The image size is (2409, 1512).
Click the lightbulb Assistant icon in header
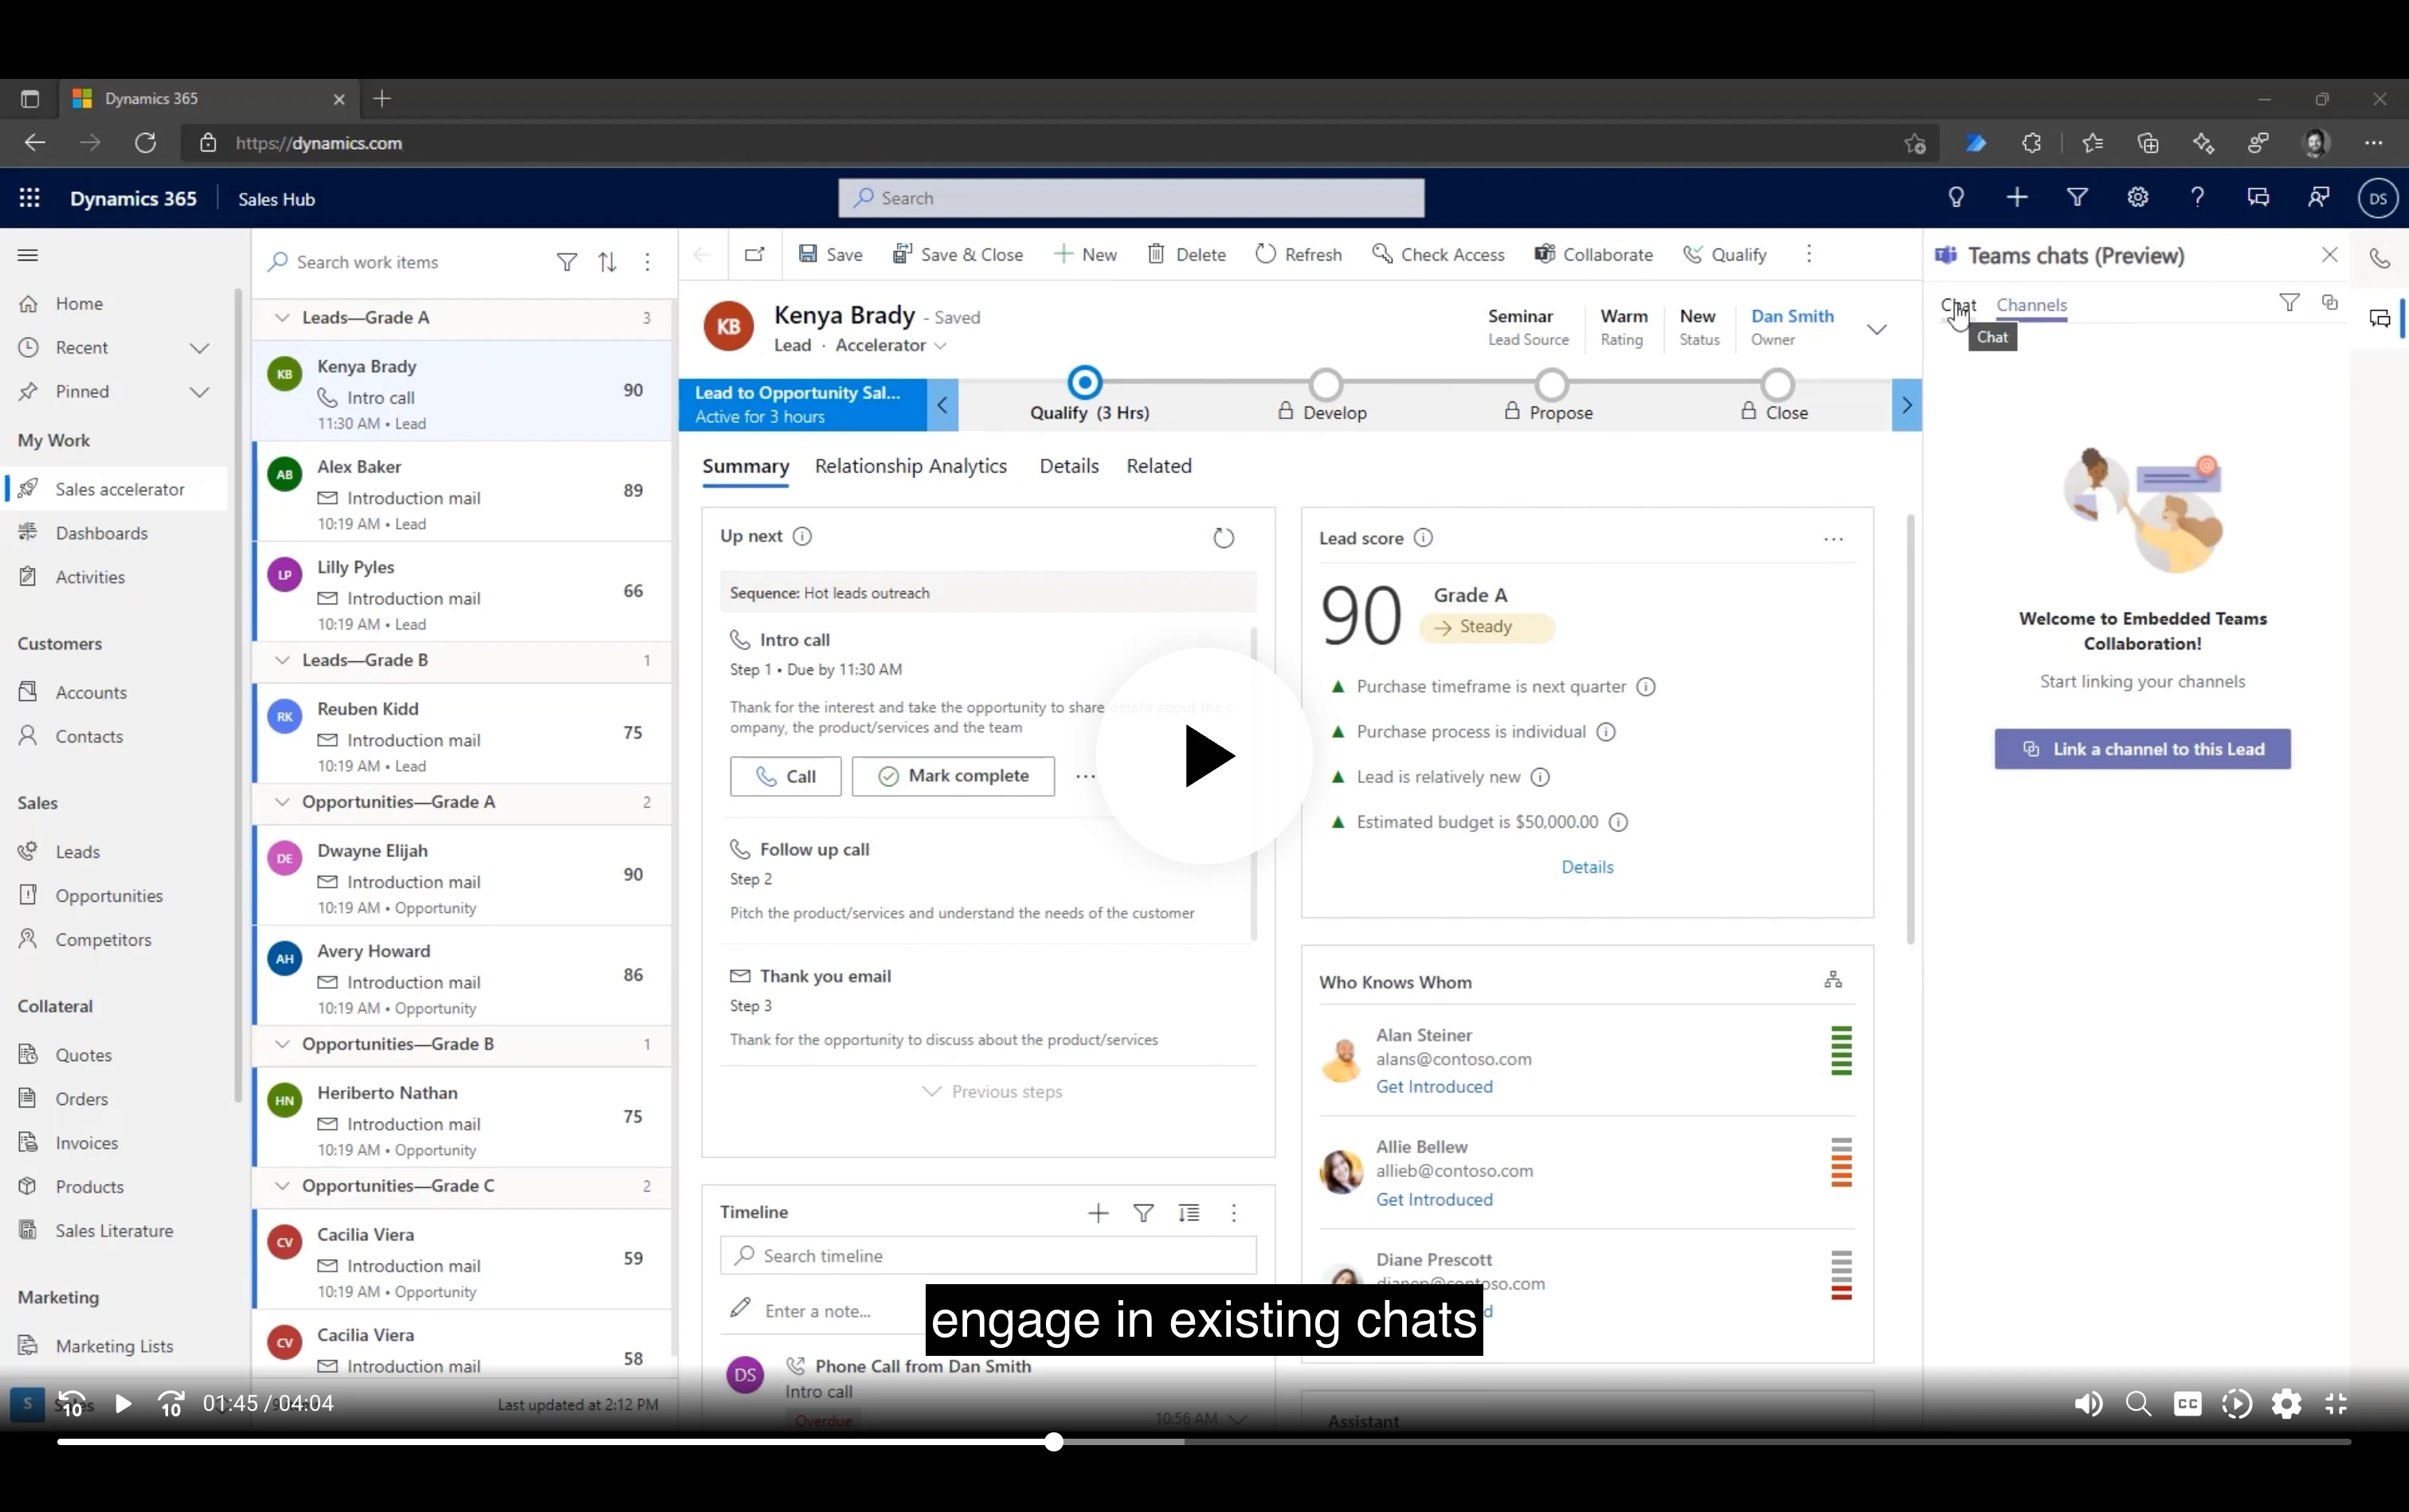1956,198
